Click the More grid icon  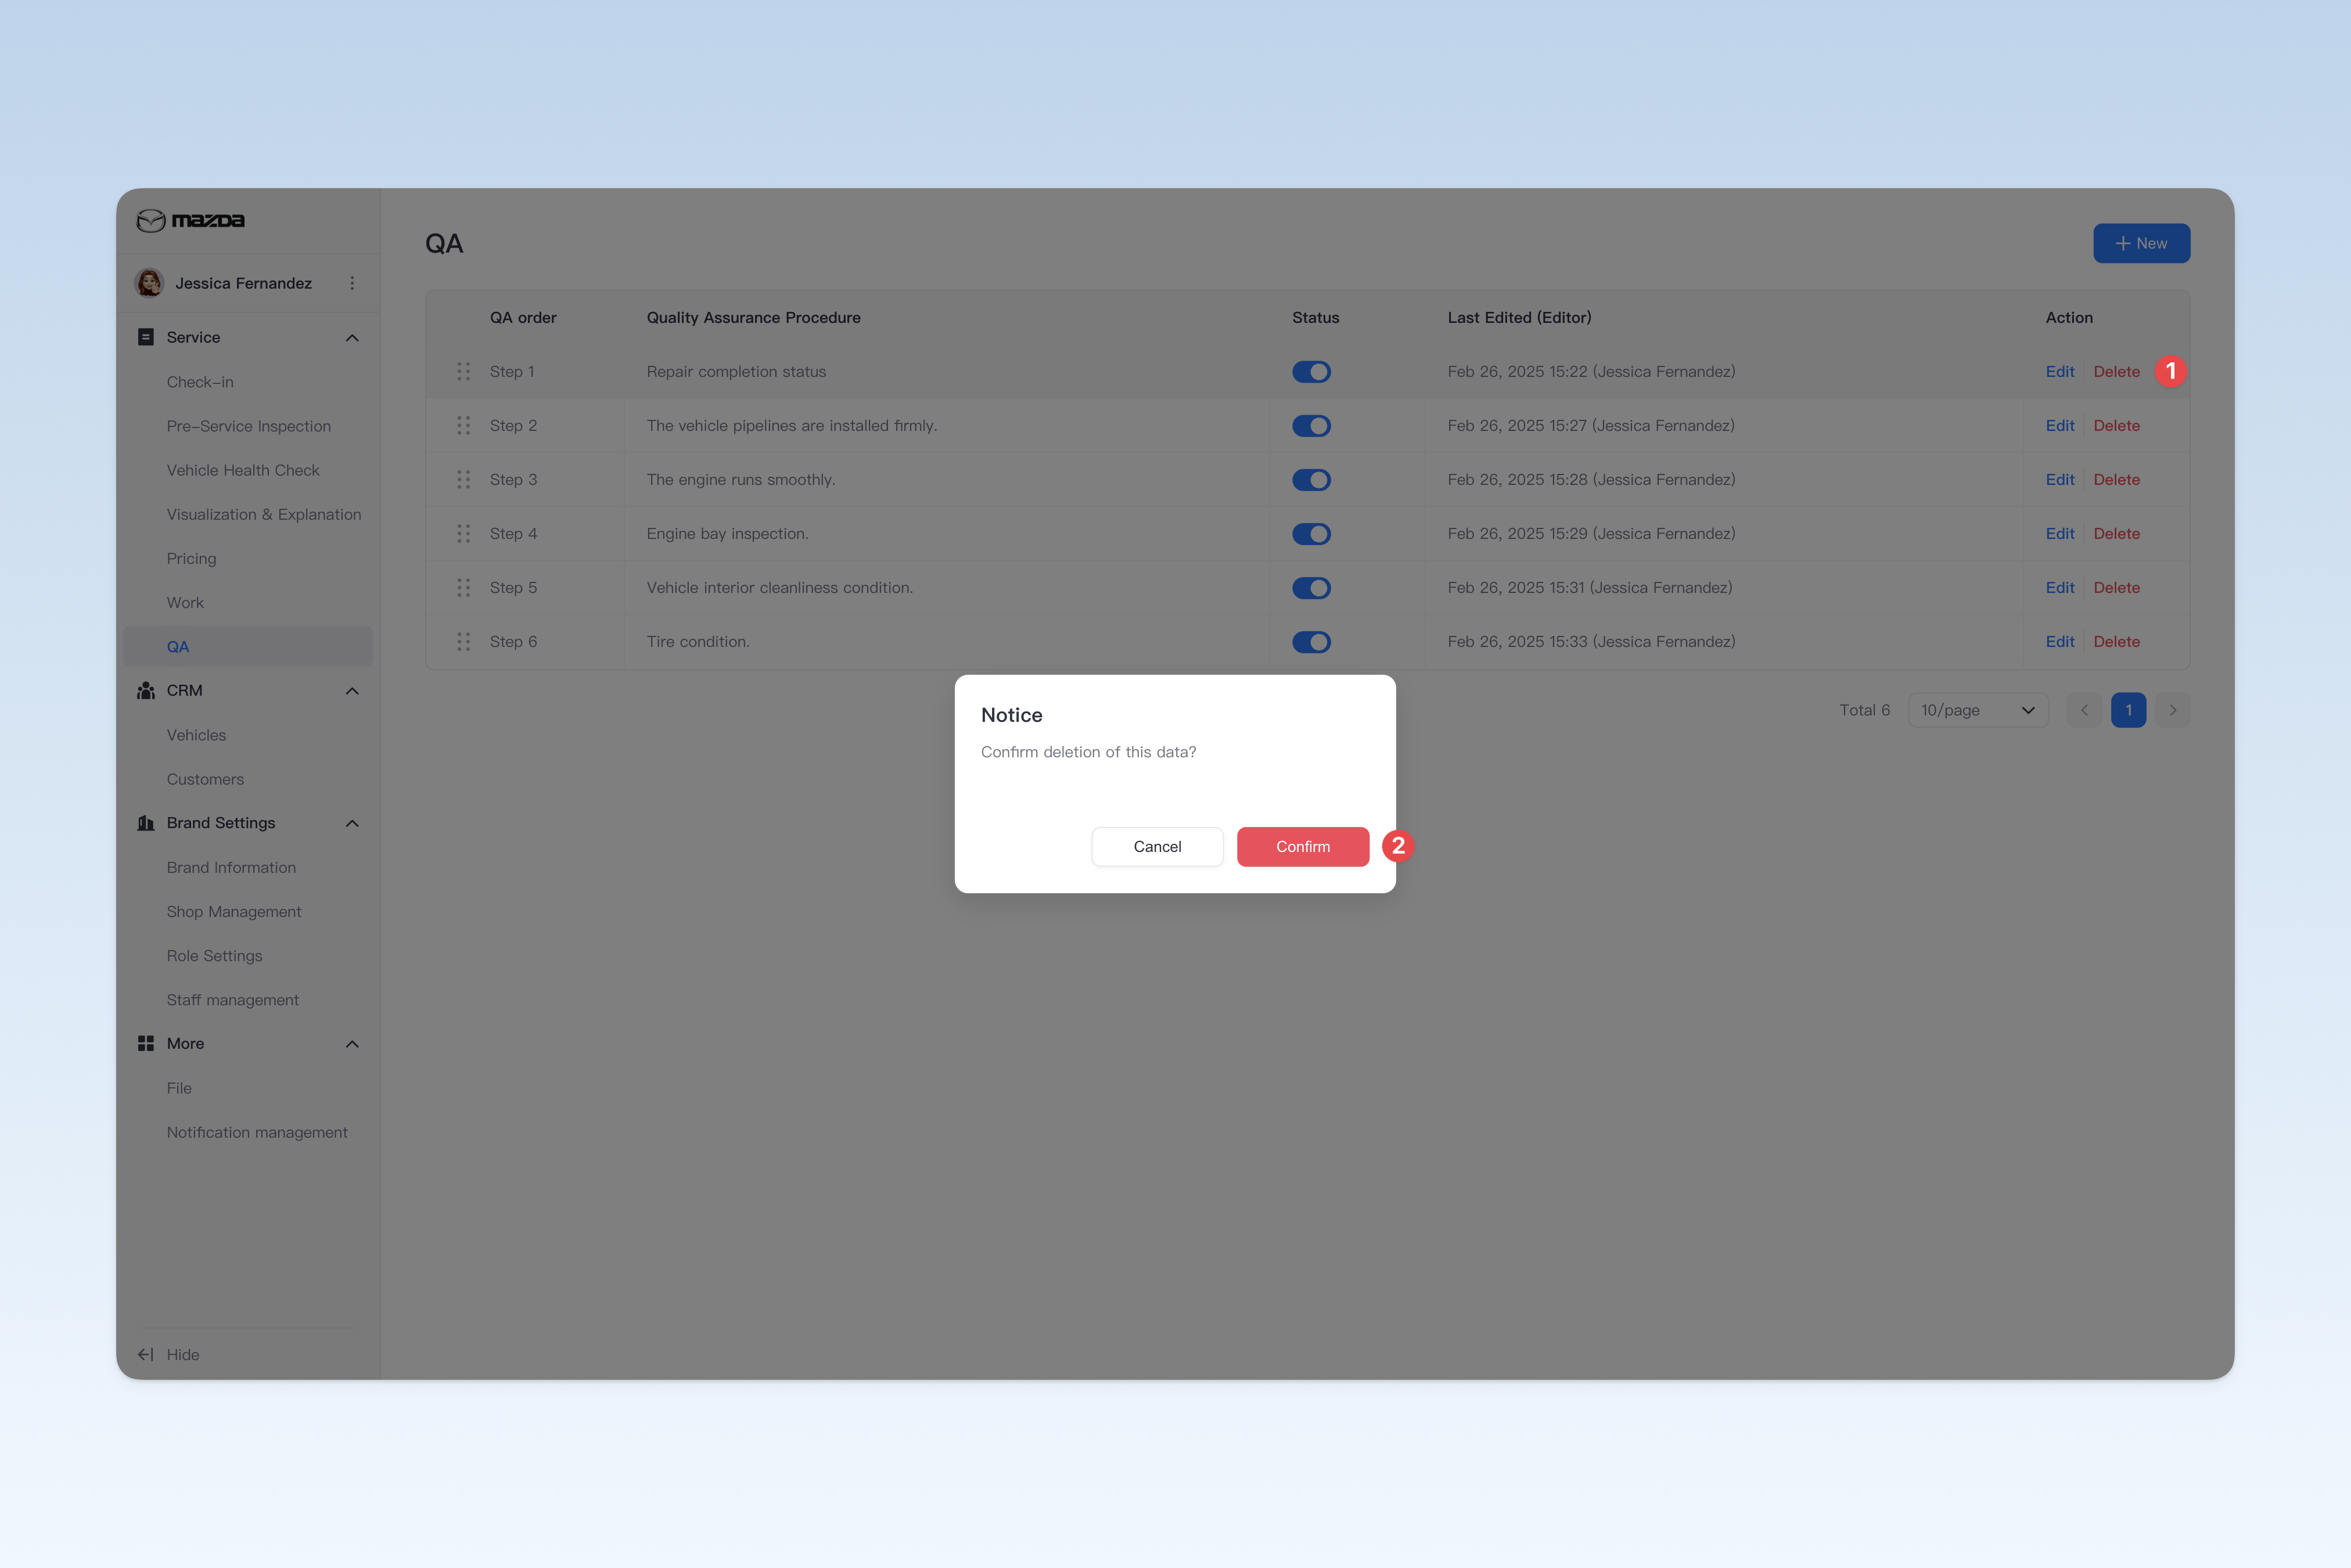click(146, 1043)
